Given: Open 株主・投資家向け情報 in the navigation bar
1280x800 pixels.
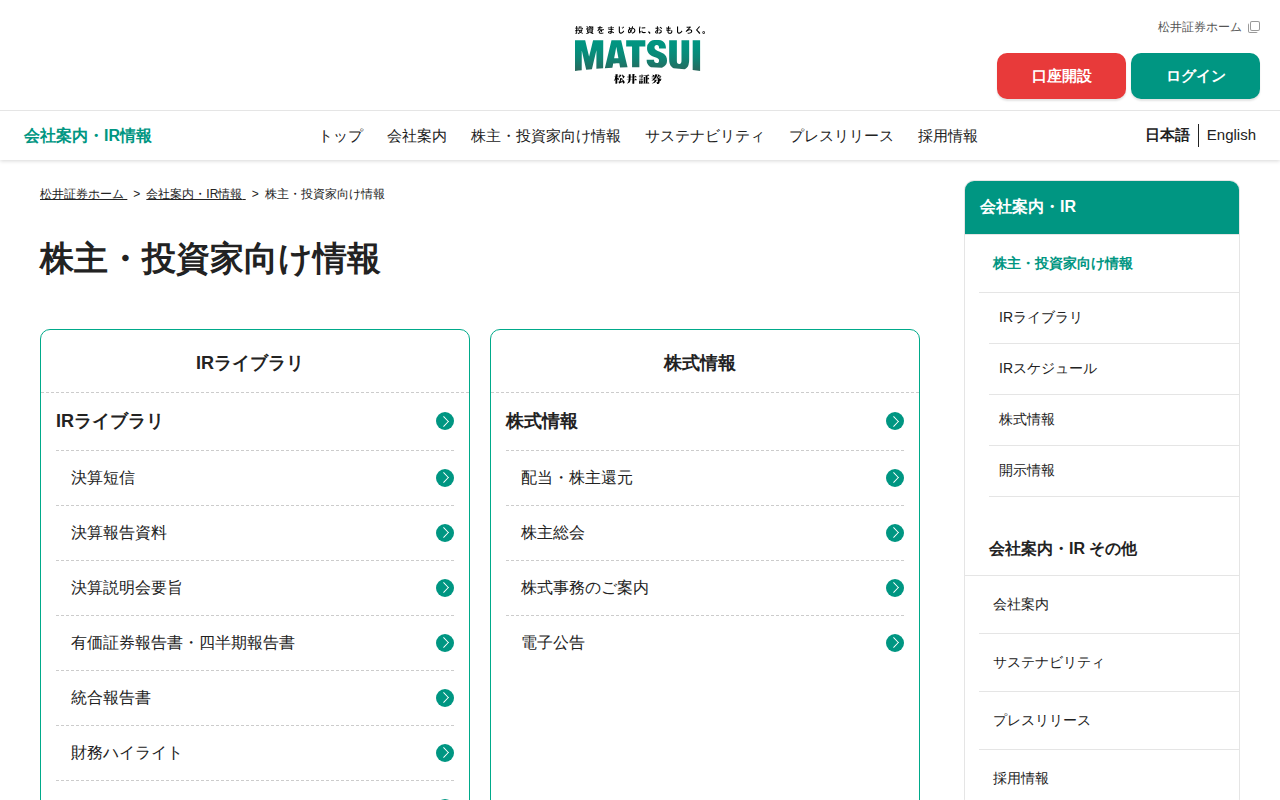Looking at the screenshot, I should click(546, 136).
